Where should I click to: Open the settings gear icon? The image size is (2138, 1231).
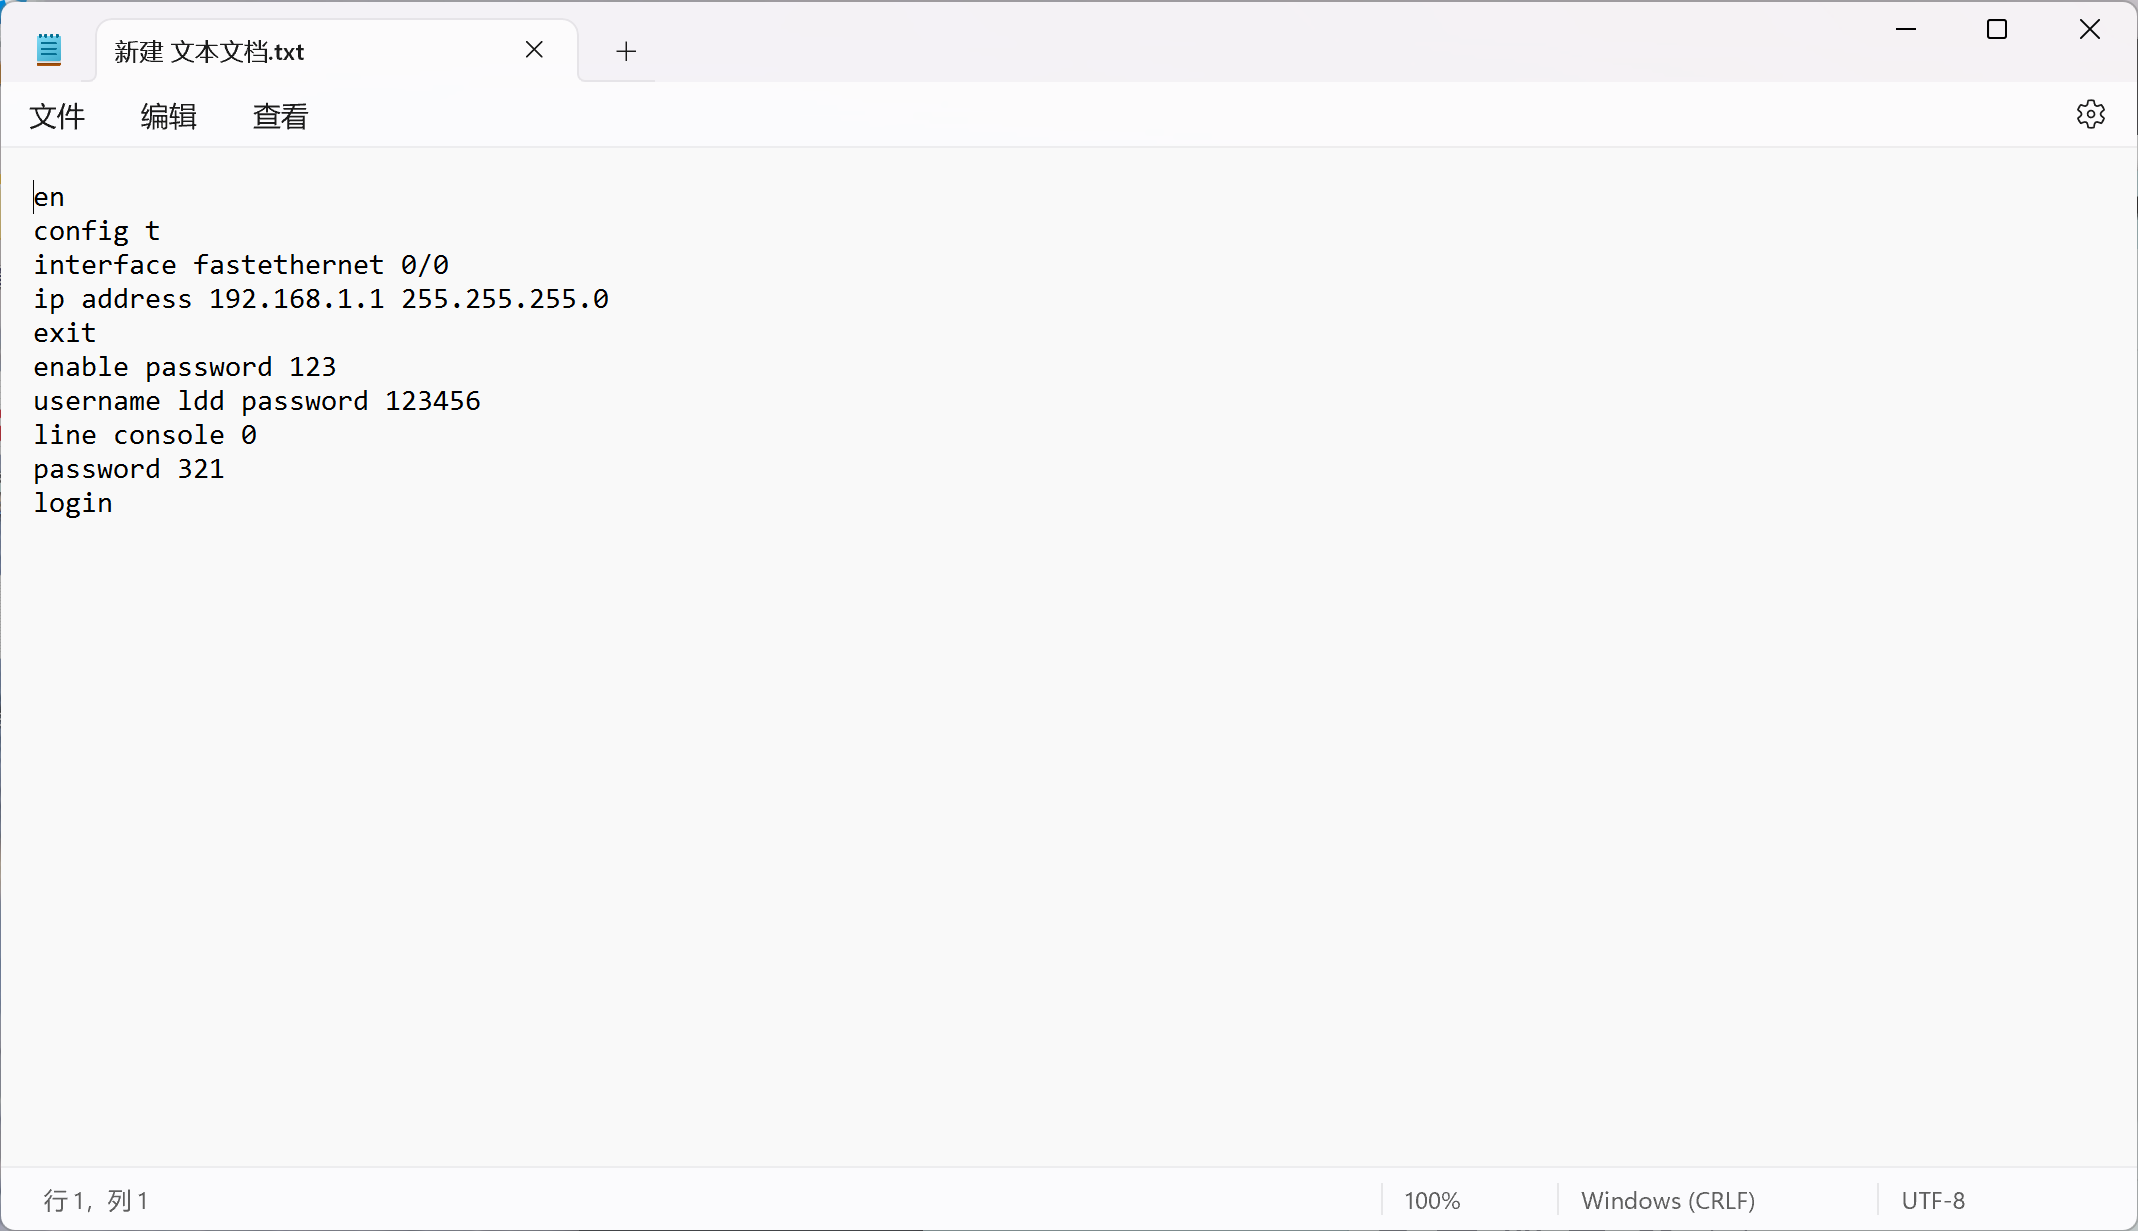2090,115
